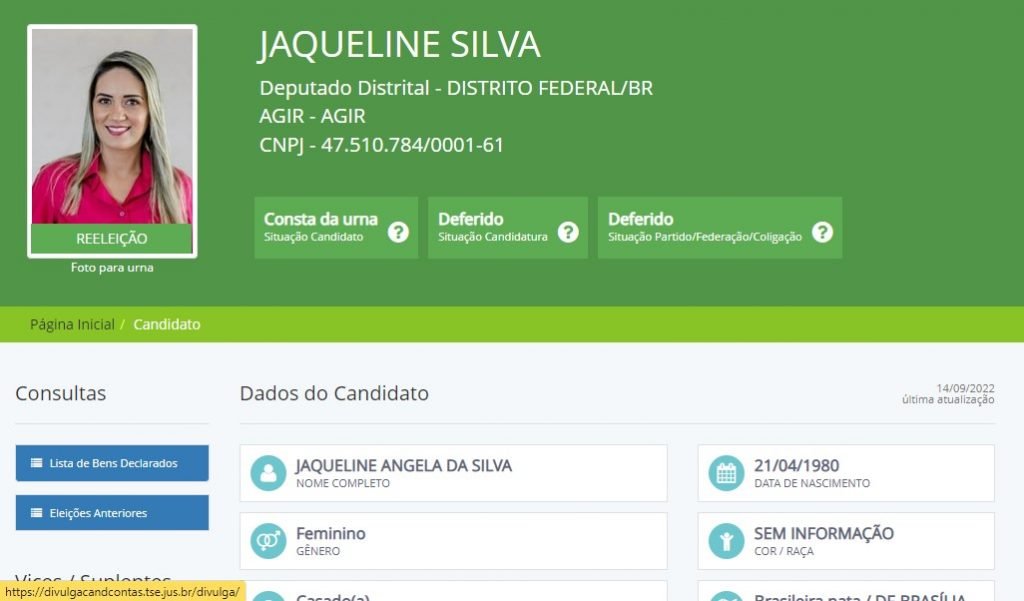Click the Reeleição label under photo
This screenshot has height=601, width=1024.
(112, 239)
